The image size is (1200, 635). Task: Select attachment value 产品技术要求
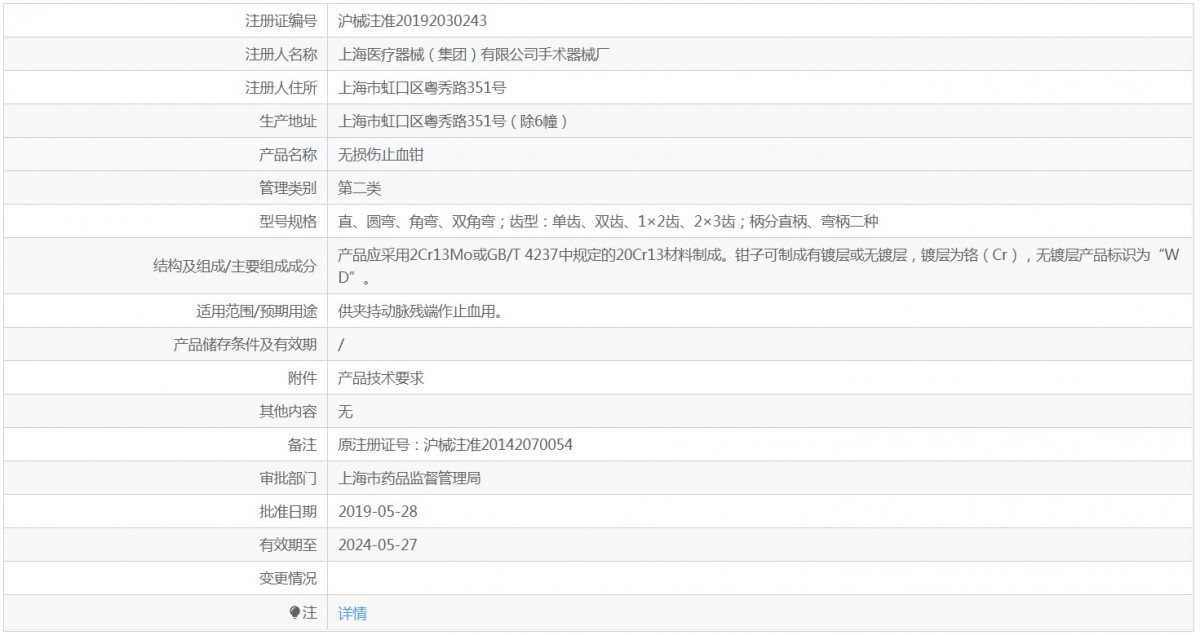(x=381, y=378)
